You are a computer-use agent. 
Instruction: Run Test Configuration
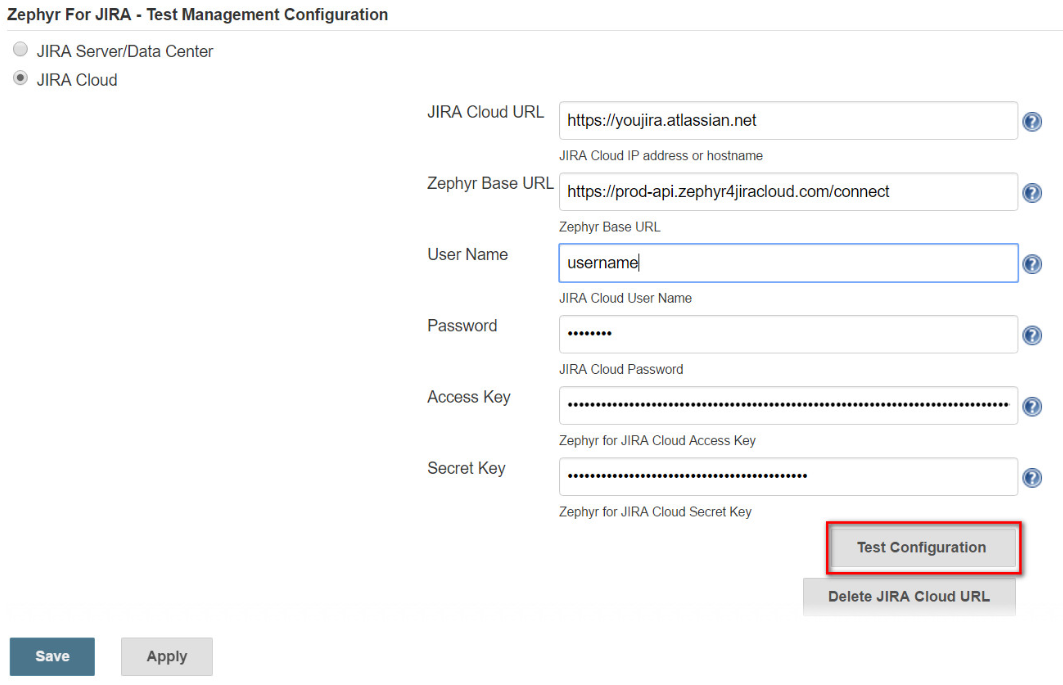(x=923, y=547)
